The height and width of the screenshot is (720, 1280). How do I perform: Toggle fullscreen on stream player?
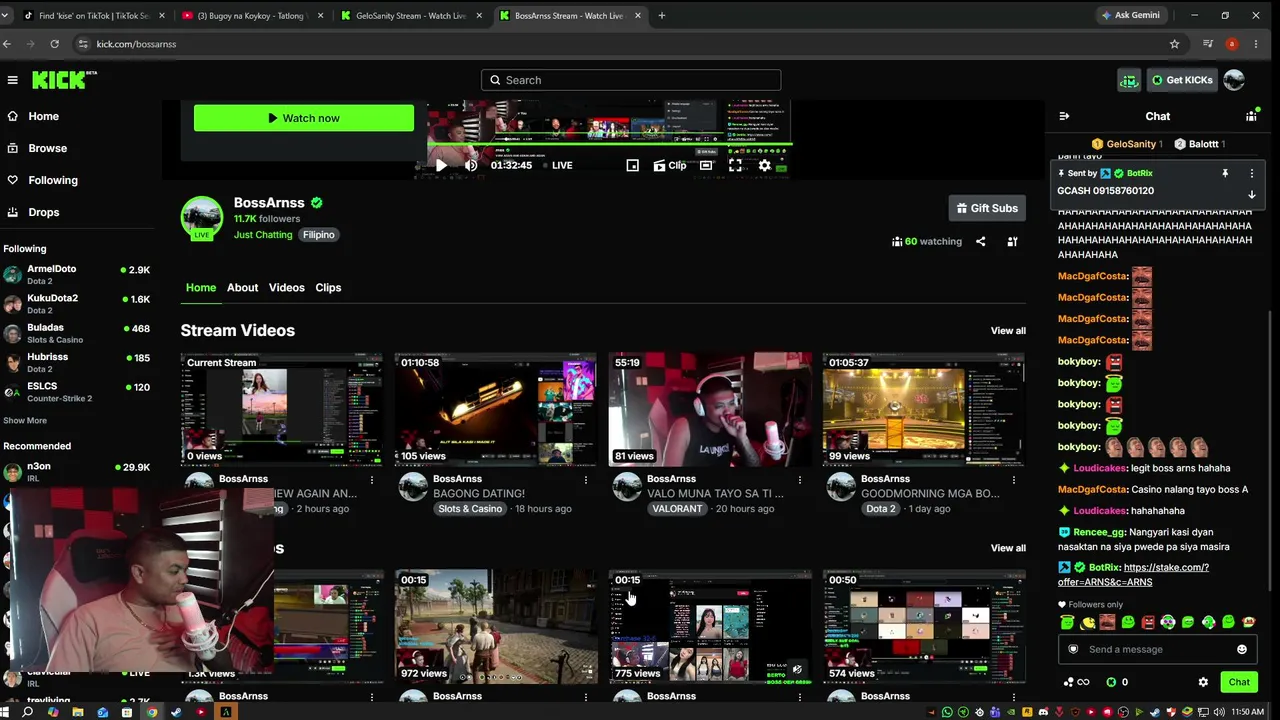tap(735, 165)
